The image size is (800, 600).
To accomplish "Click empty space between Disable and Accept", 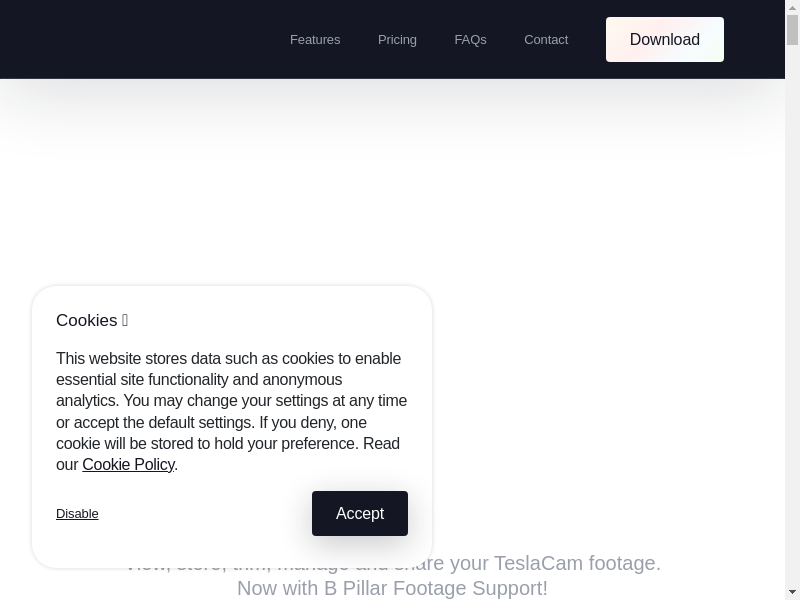I will pos(200,514).
